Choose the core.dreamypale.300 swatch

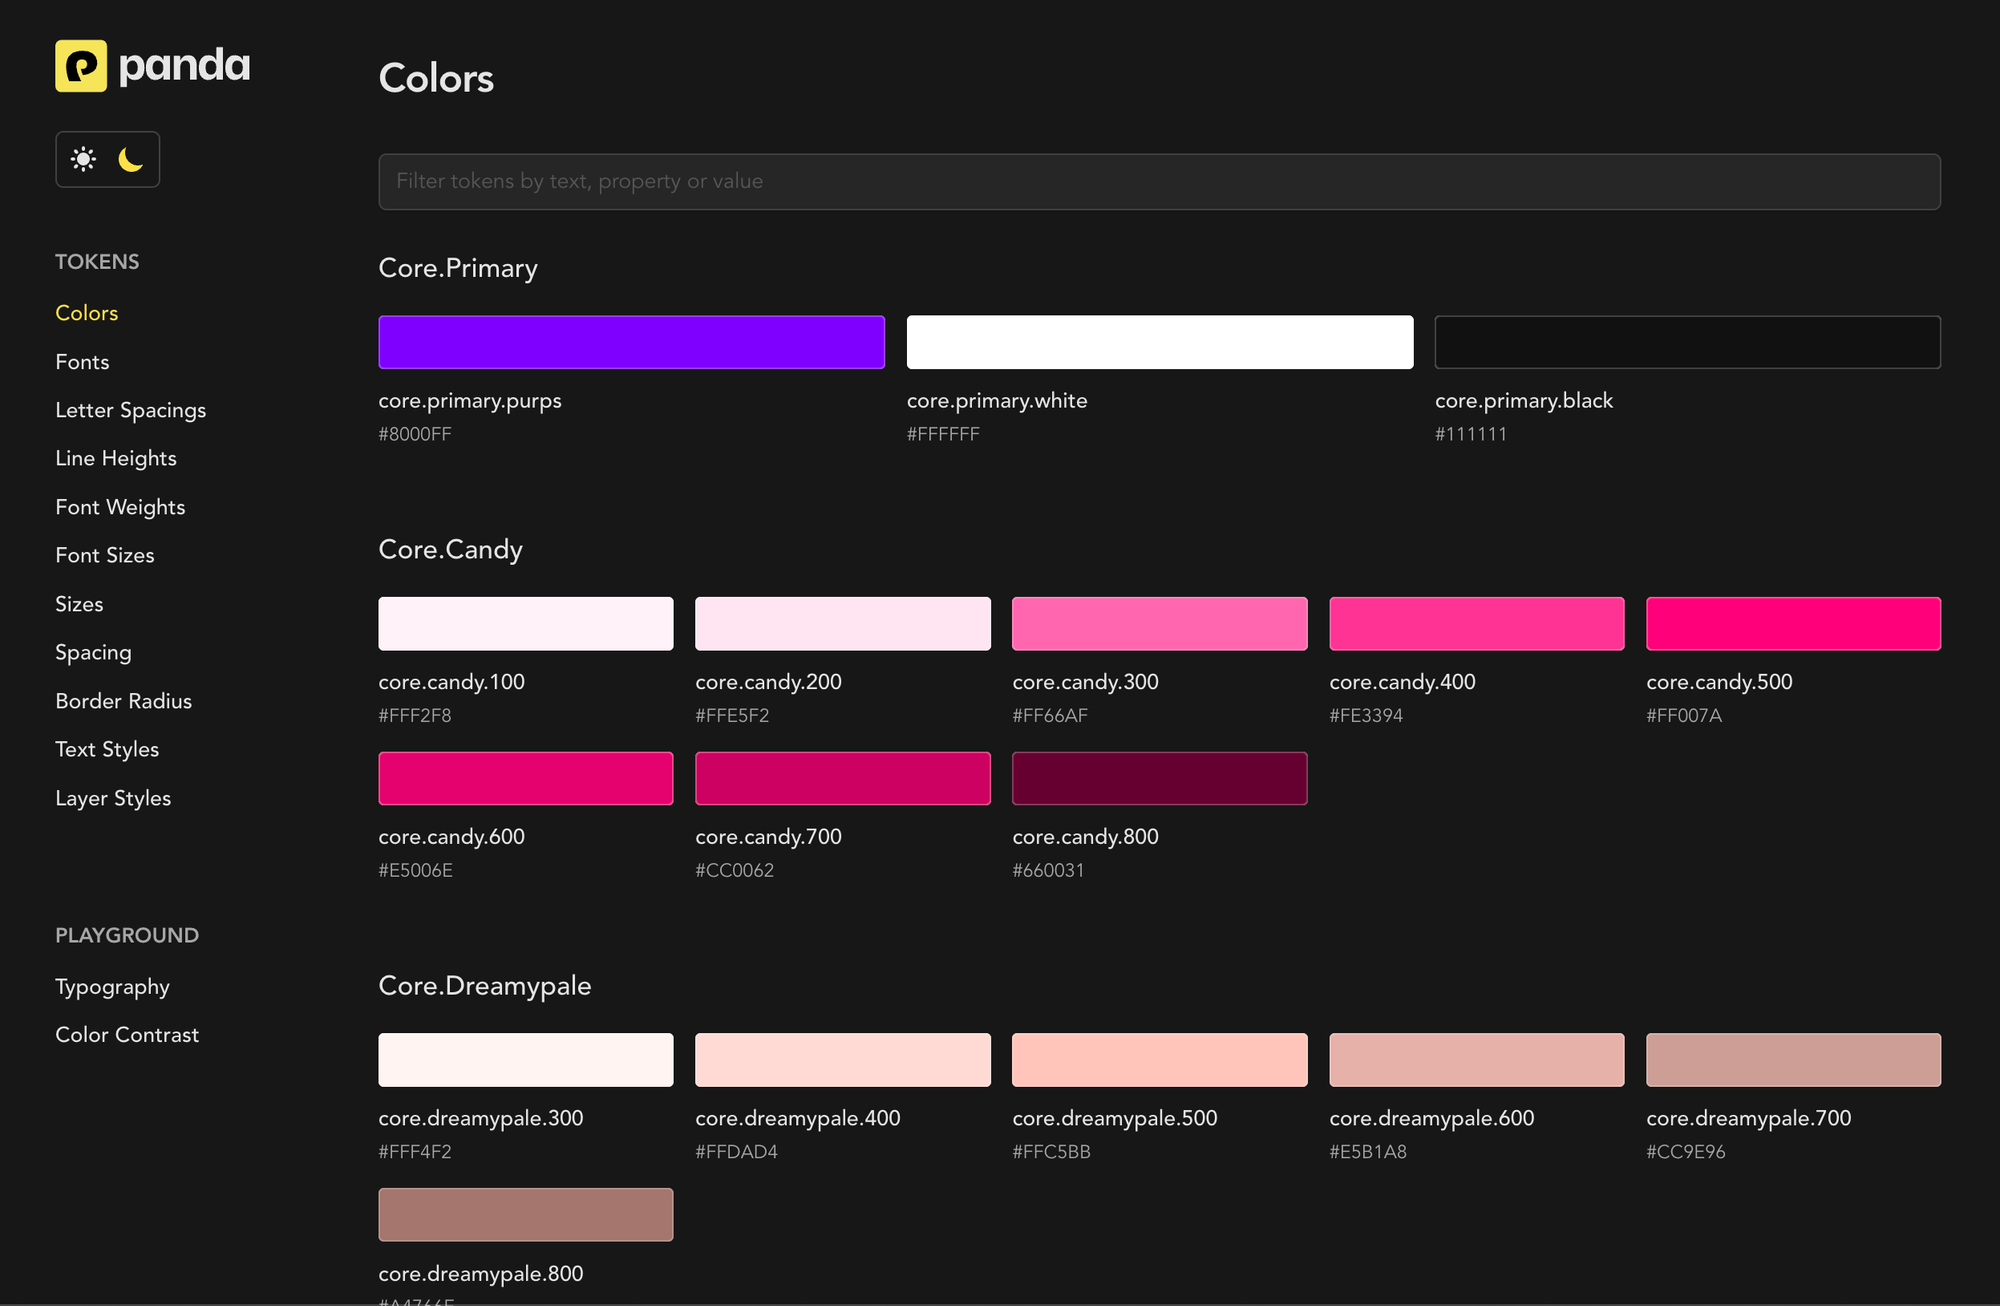[526, 1060]
